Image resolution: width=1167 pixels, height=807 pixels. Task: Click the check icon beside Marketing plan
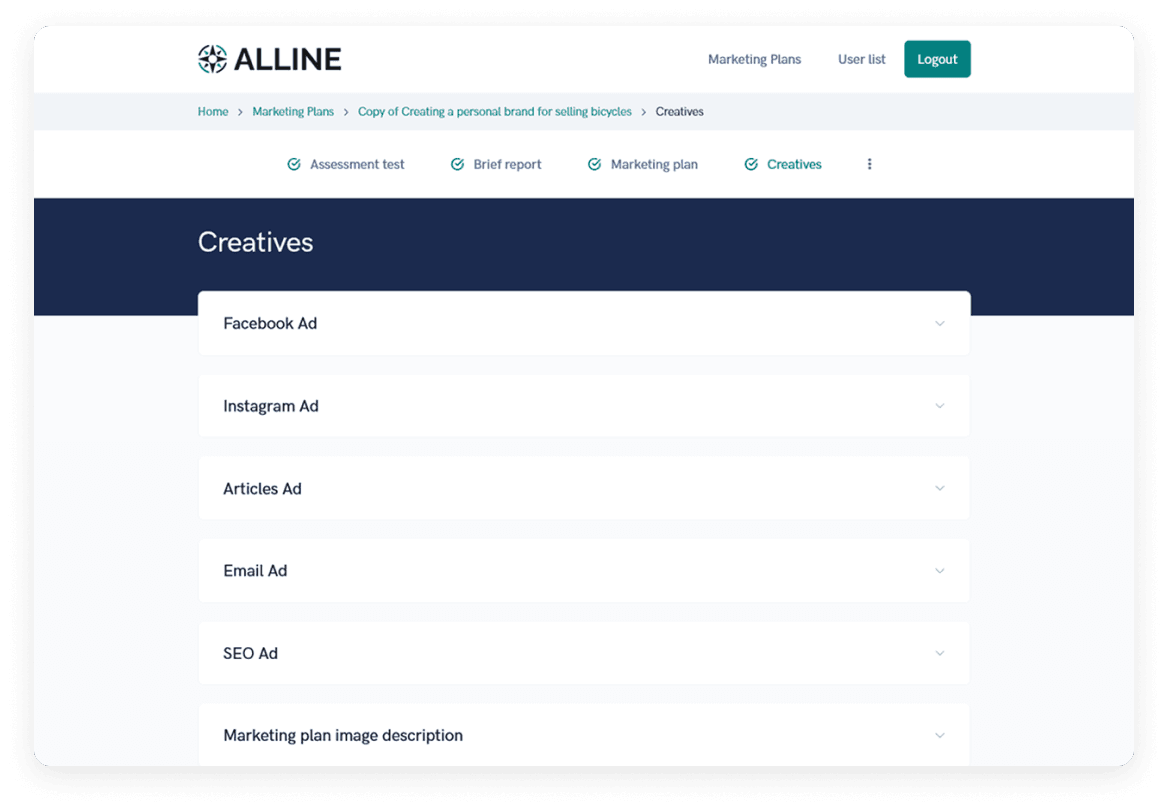pyautogui.click(x=594, y=164)
